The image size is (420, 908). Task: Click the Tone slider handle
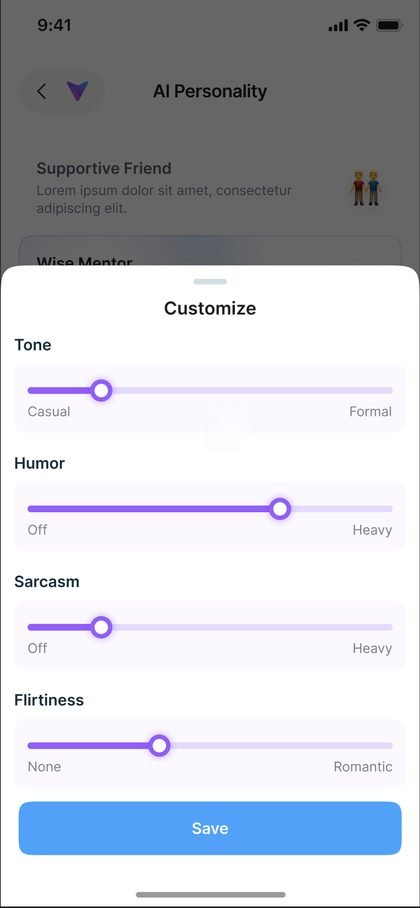pos(101,390)
